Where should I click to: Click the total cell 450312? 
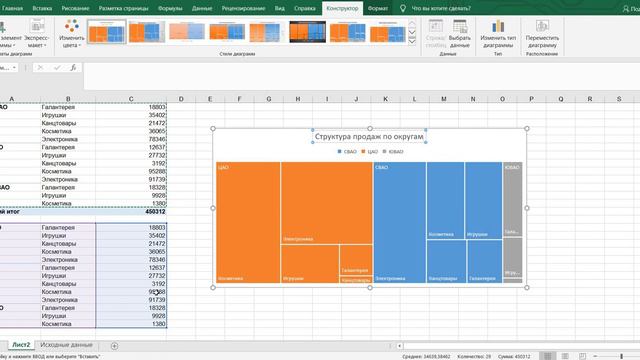pos(131,212)
